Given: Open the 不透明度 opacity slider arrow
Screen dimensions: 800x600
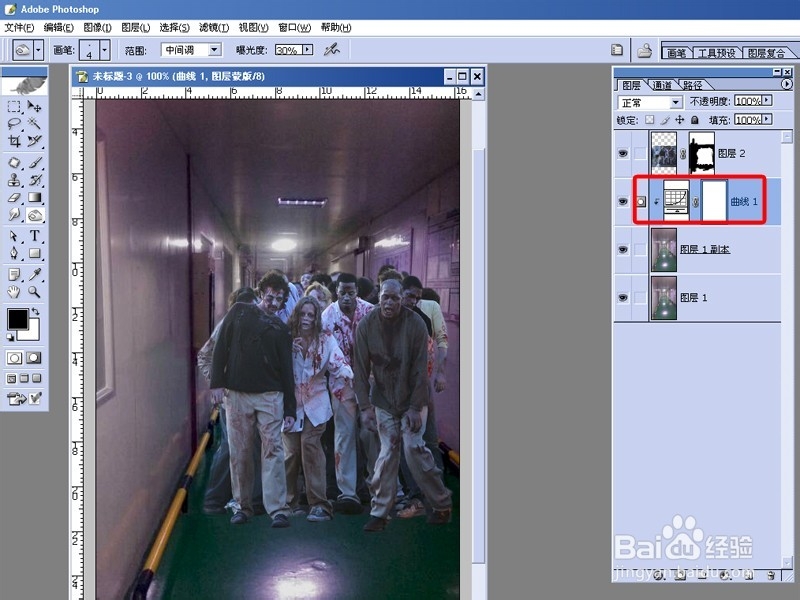Looking at the screenshot, I should click(x=767, y=101).
